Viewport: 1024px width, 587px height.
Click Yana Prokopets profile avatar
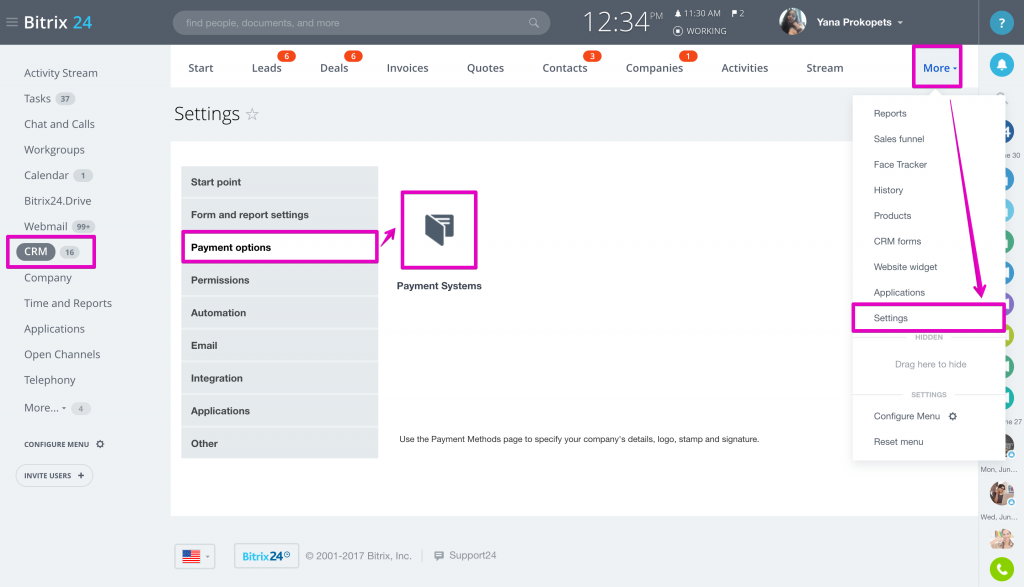click(792, 22)
